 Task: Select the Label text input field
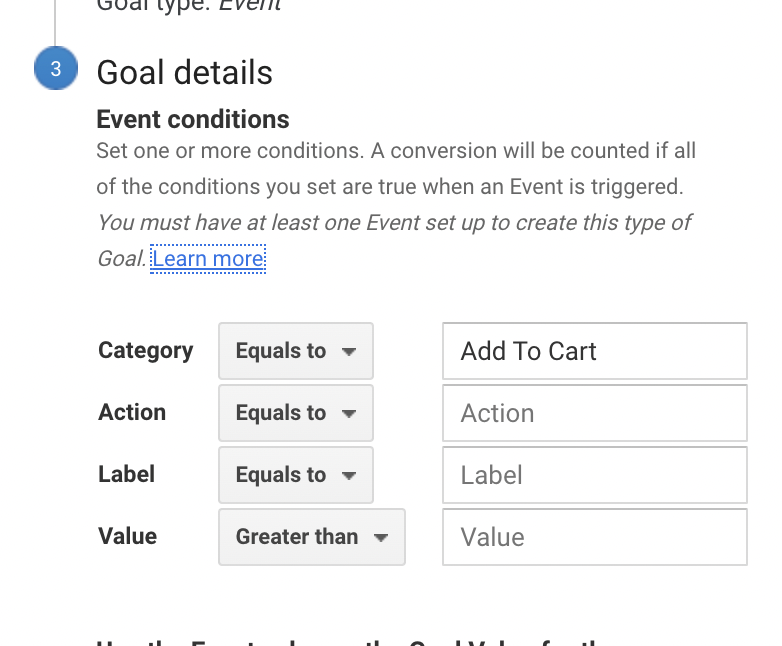594,475
